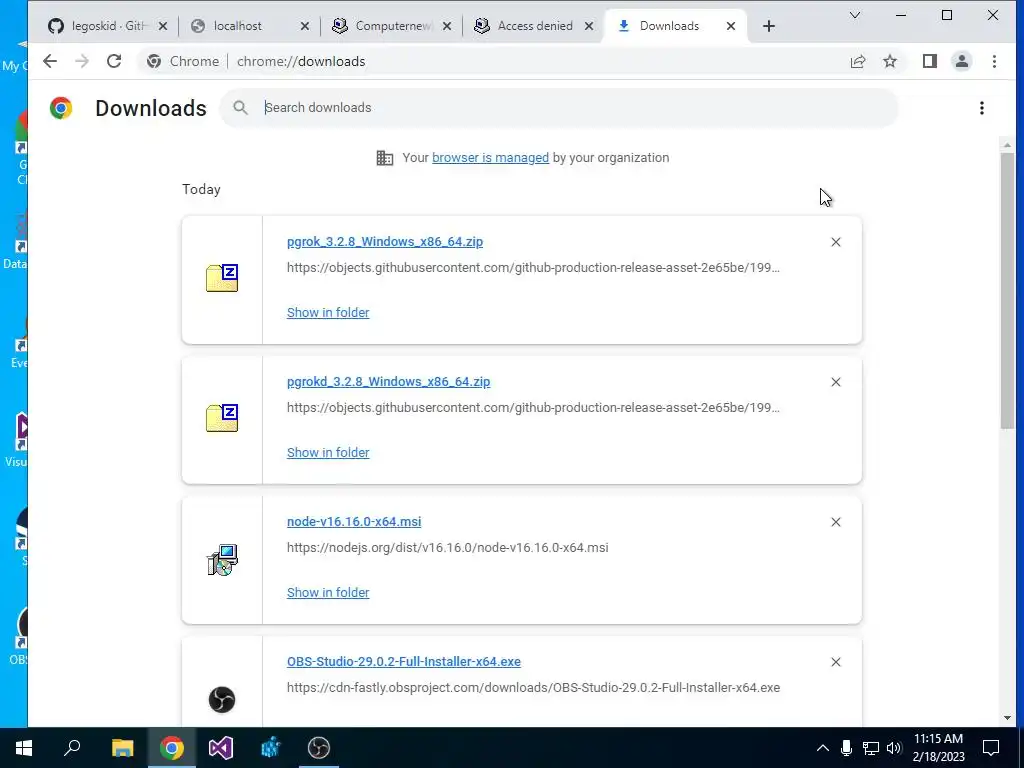The image size is (1024, 768).
Task: Open the Downloads page more actions menu
Action: click(982, 108)
